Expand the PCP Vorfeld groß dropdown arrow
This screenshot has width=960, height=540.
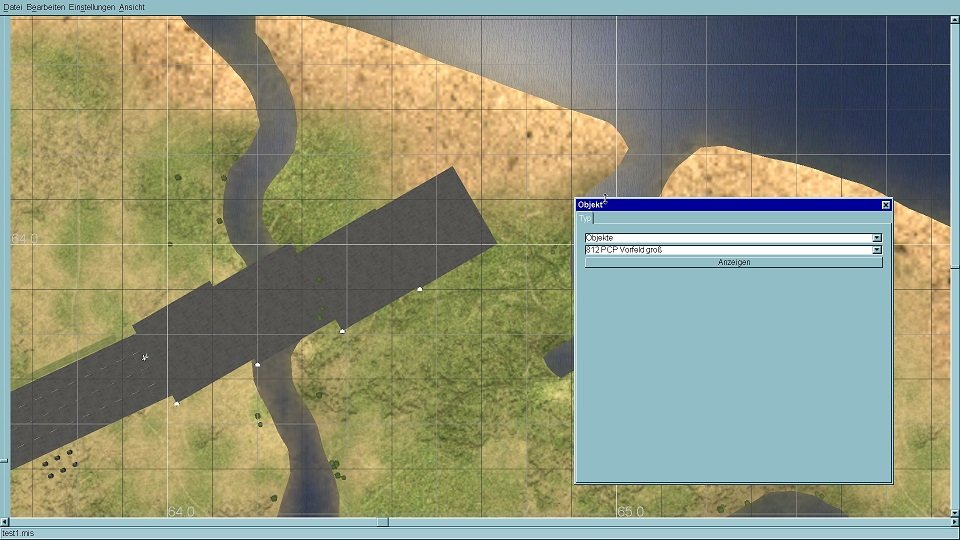click(x=877, y=250)
